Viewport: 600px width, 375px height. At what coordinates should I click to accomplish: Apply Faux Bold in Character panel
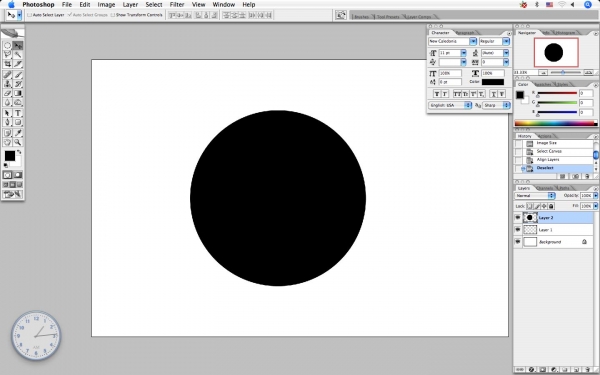point(437,94)
